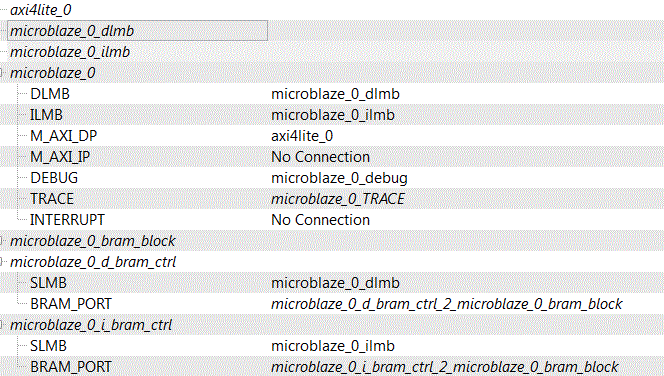
Task: Open the No Connection field for M_AXI_IP
Action: coord(320,157)
